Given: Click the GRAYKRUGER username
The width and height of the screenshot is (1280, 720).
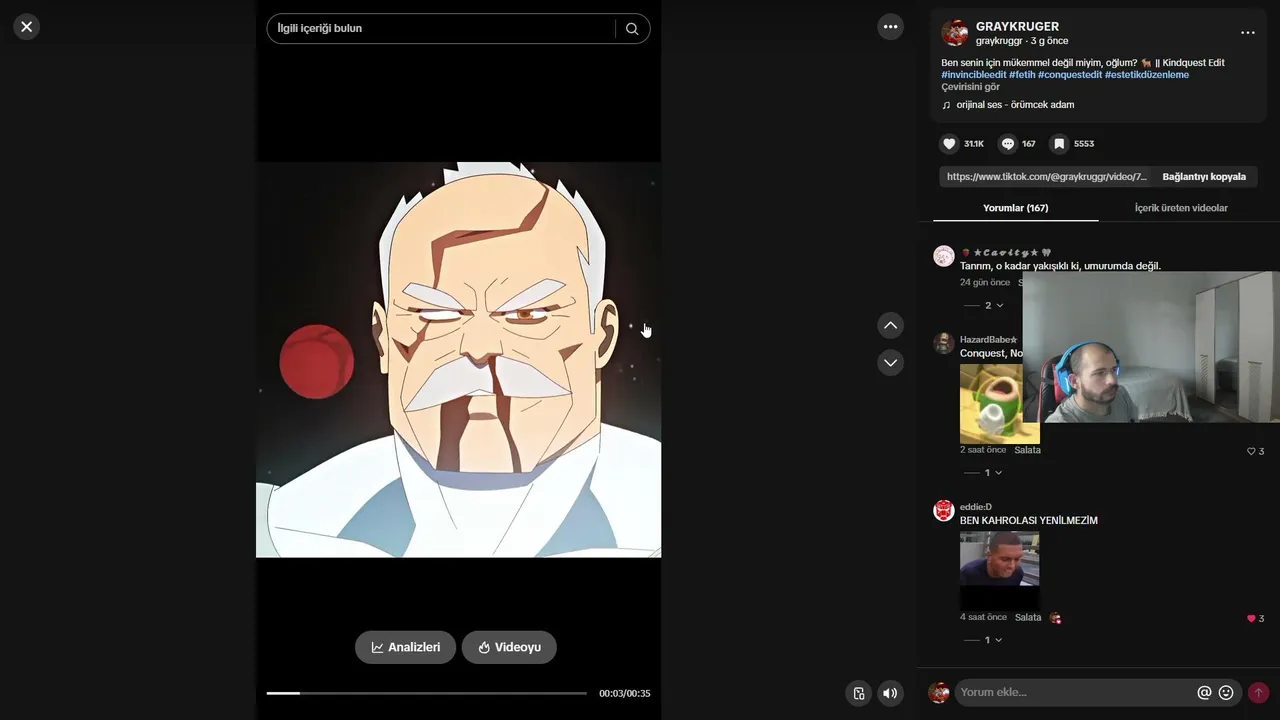Looking at the screenshot, I should pos(1017,26).
